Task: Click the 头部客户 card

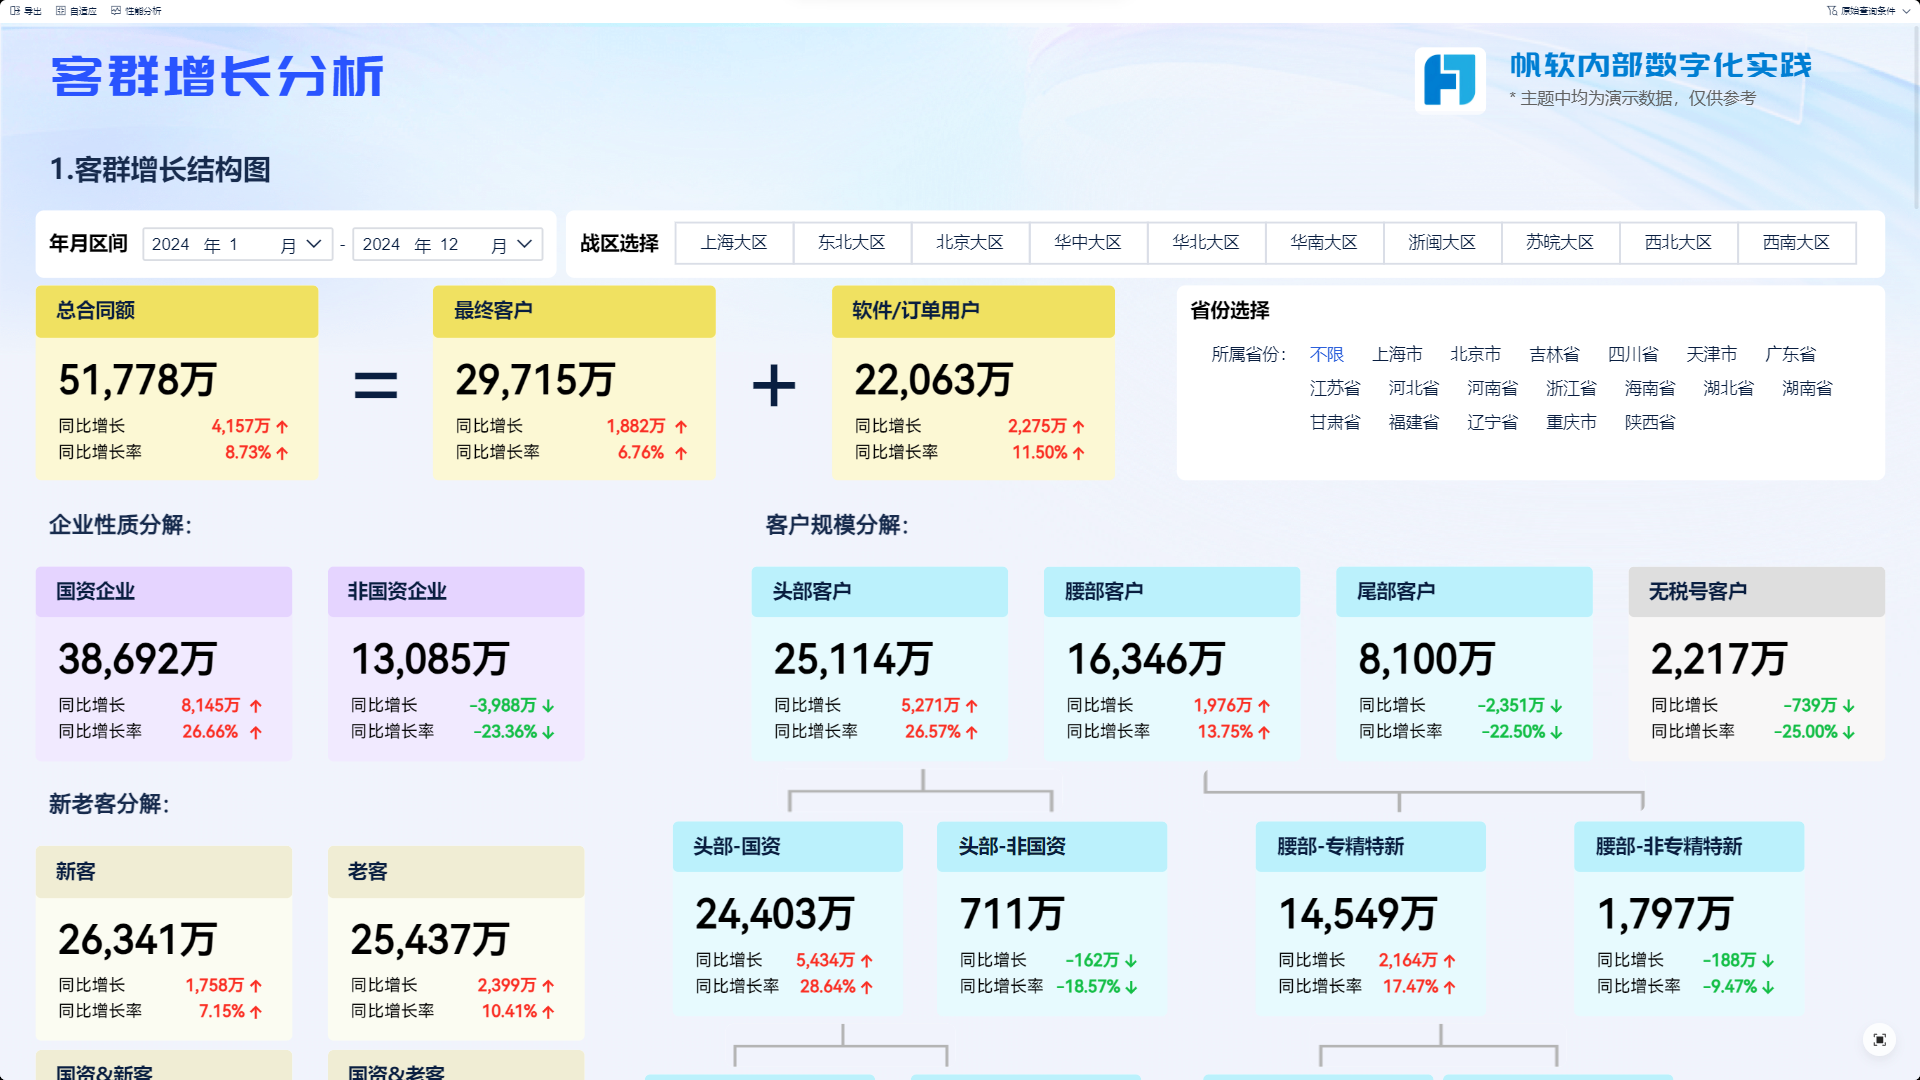Action: [x=879, y=662]
